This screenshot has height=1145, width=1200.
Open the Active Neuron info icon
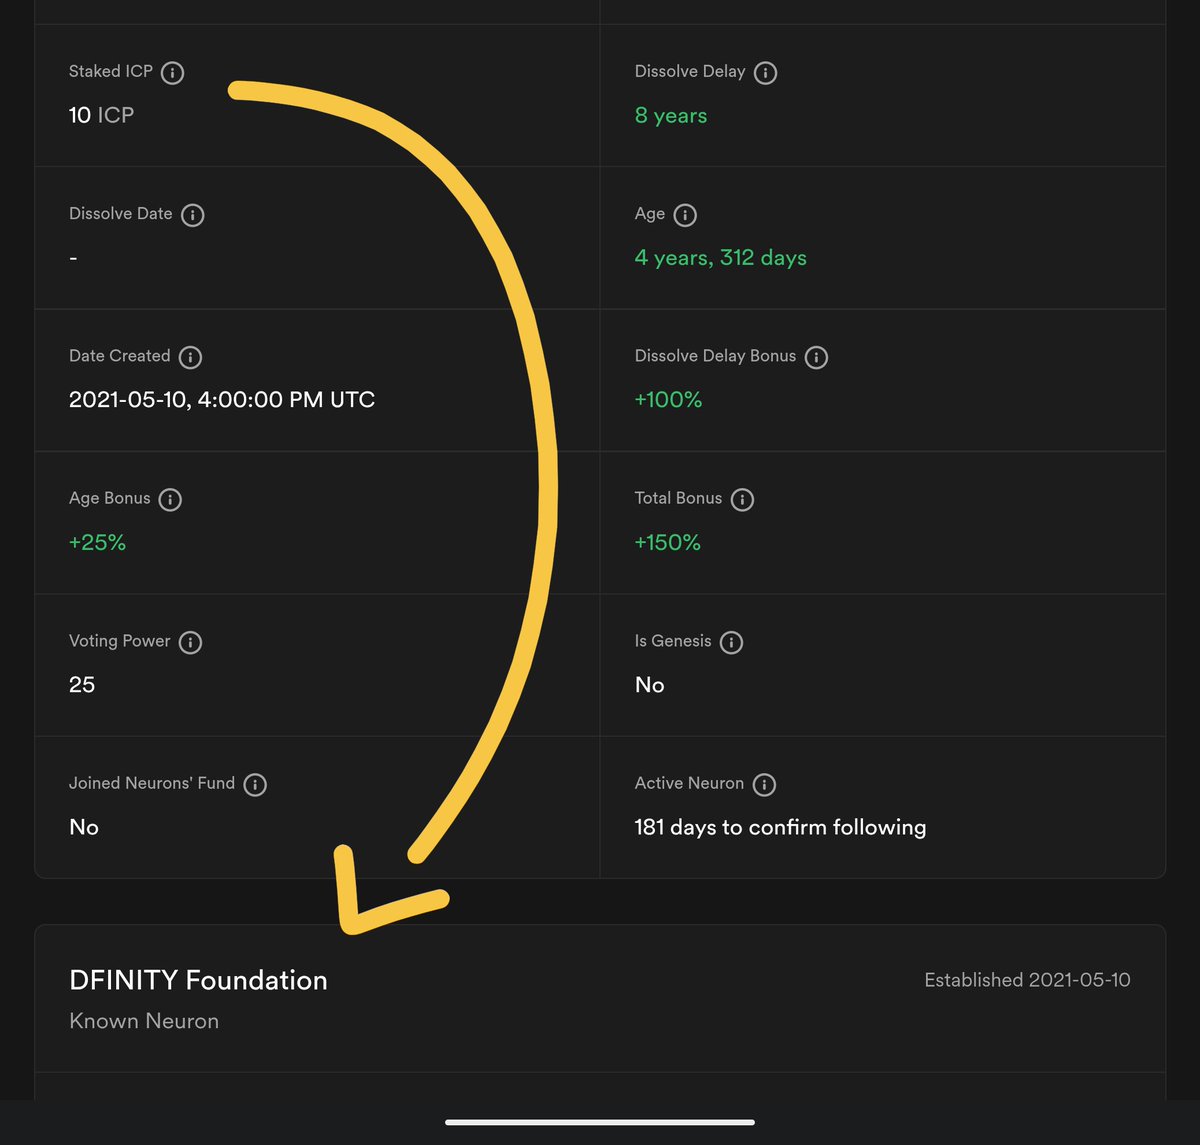click(764, 784)
